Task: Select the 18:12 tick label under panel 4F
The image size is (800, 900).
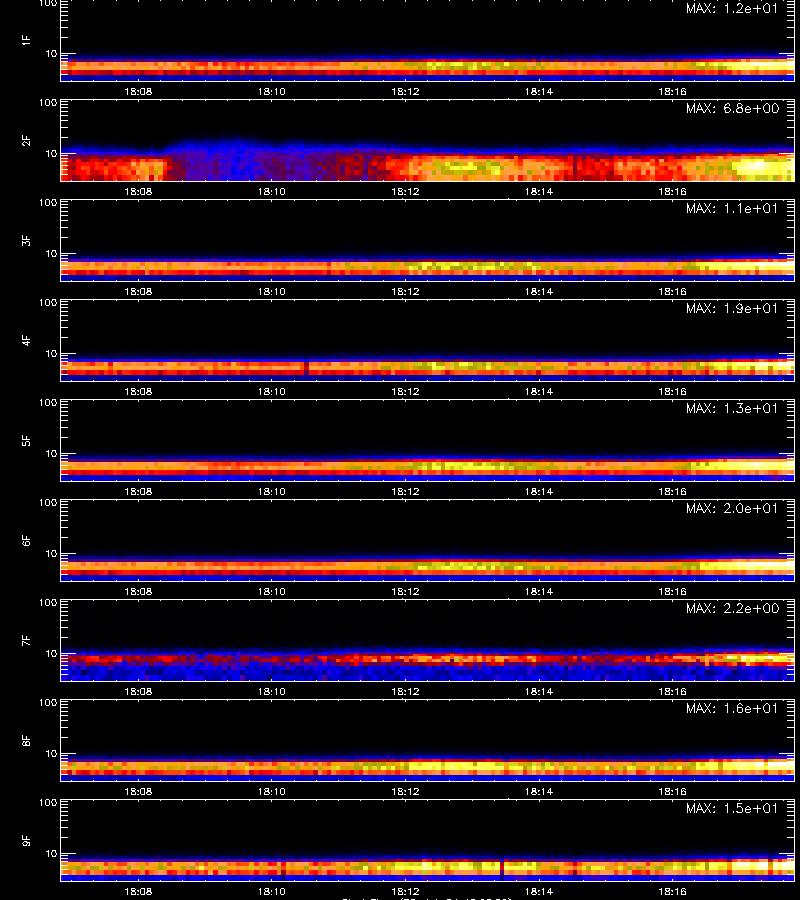Action: tap(405, 391)
